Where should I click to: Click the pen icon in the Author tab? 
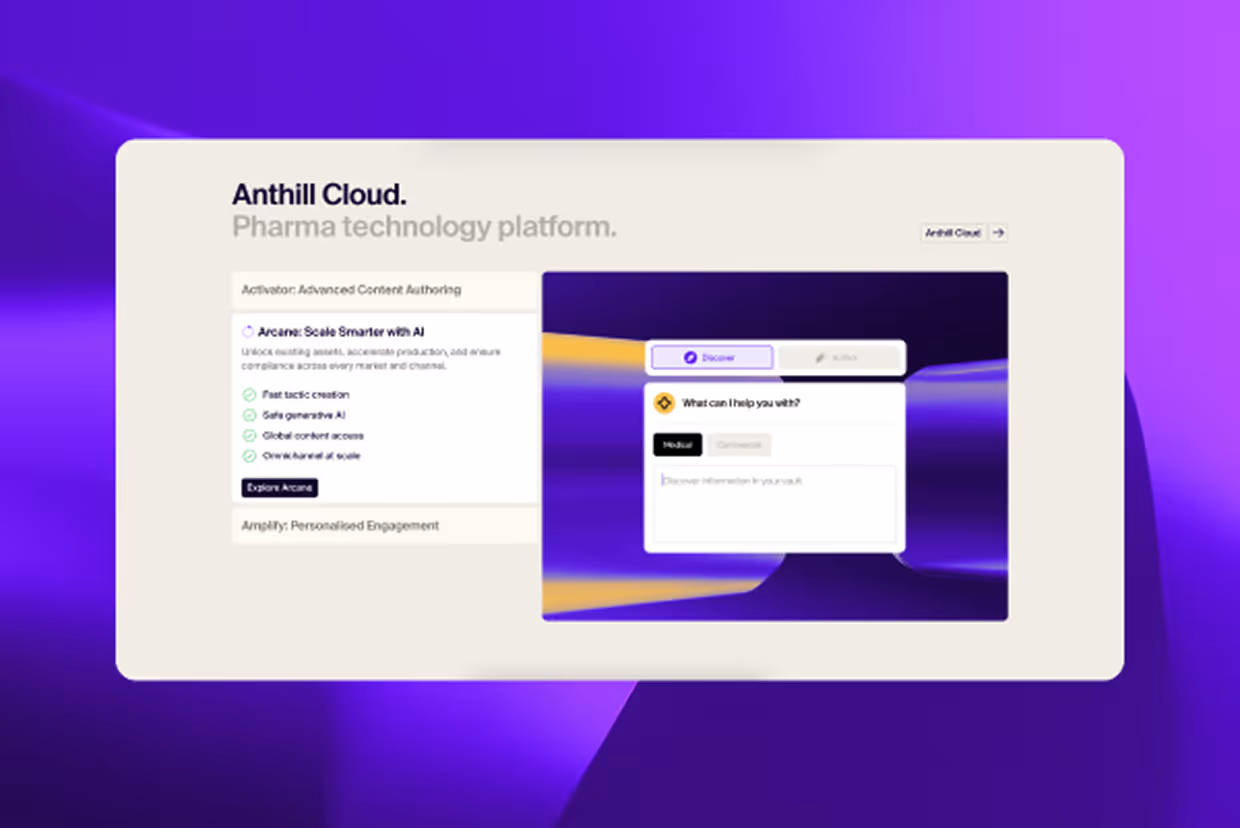click(820, 357)
